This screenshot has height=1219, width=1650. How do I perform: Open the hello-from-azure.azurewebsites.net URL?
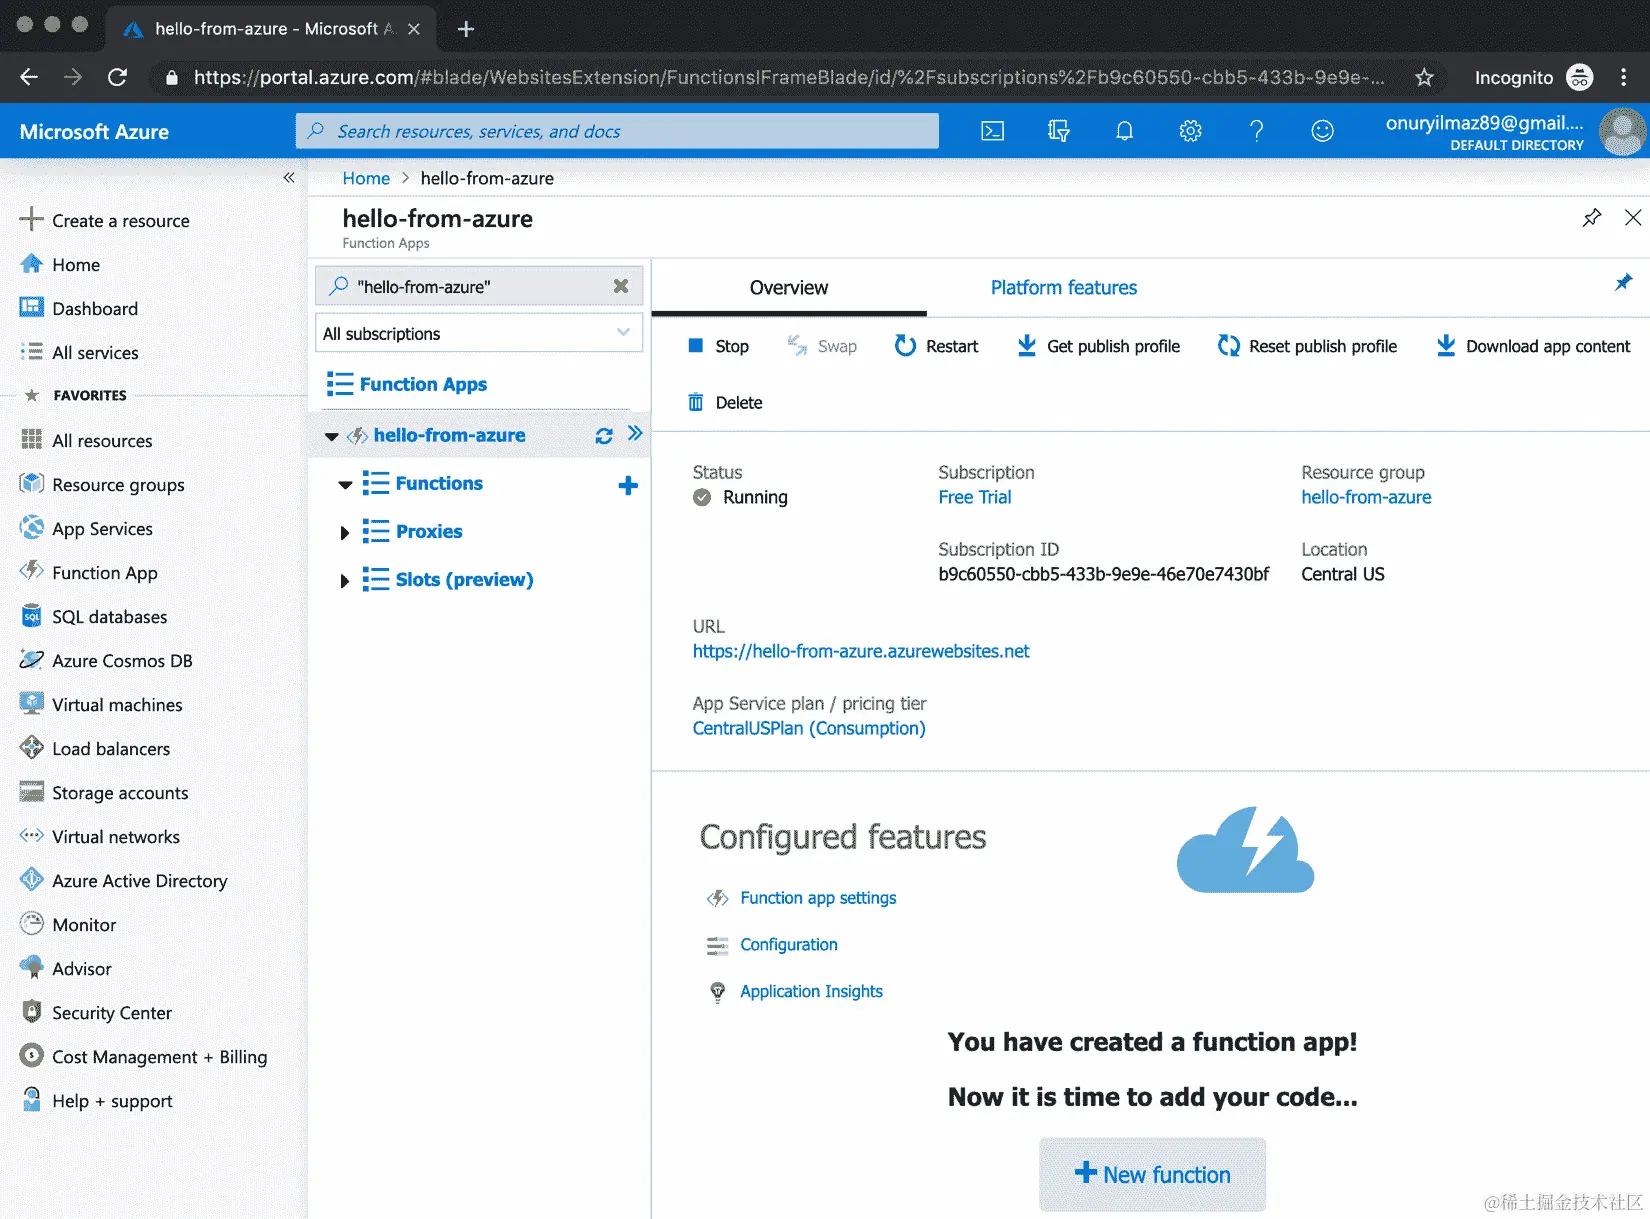coord(861,651)
